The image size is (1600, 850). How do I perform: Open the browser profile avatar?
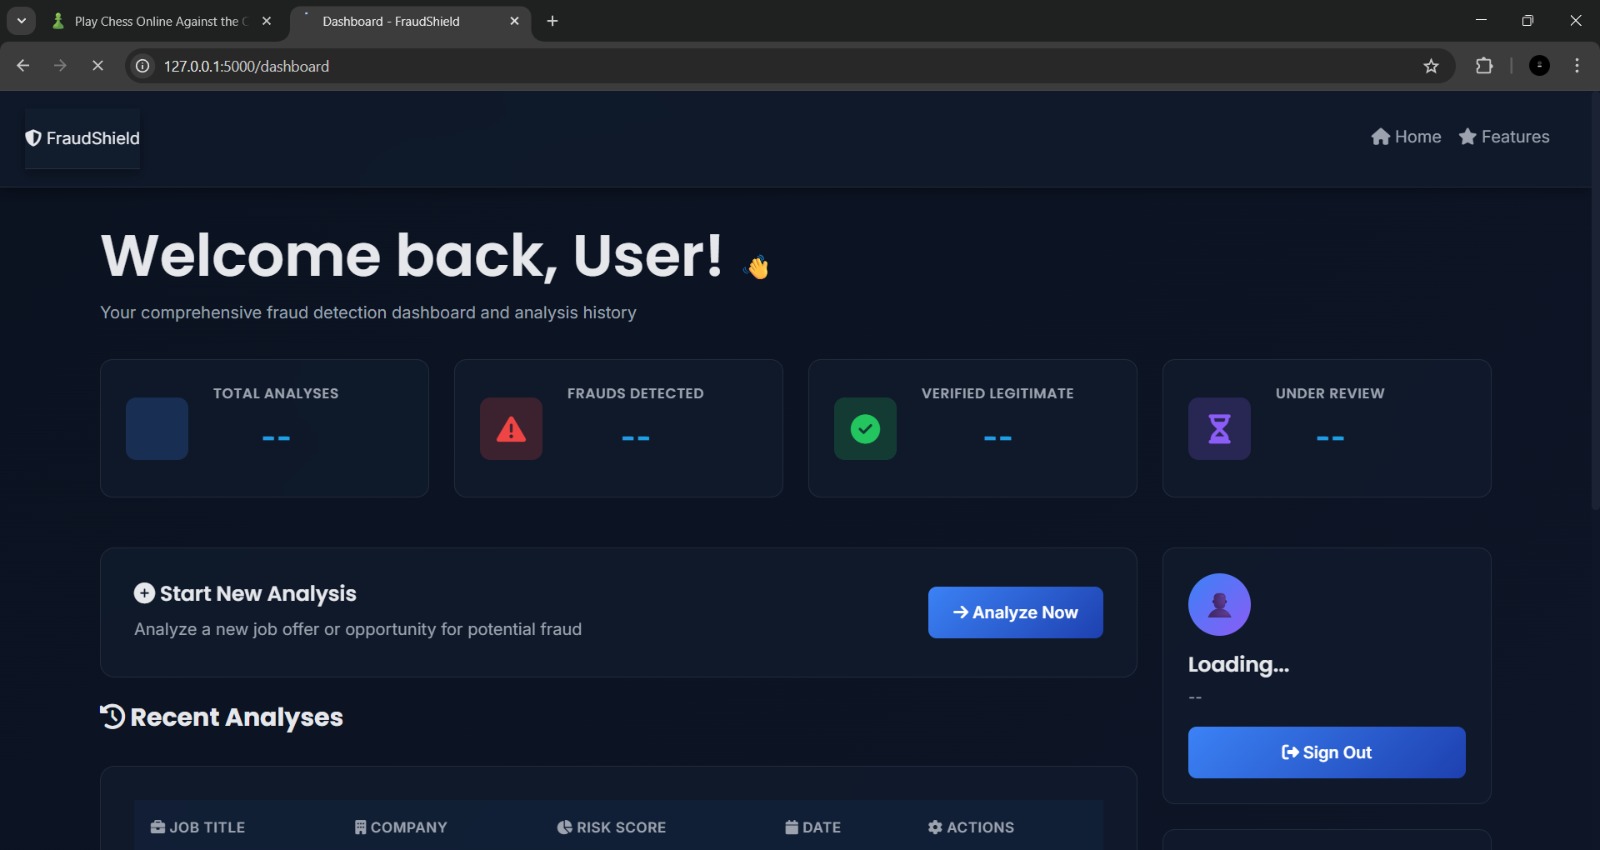[1540, 66]
